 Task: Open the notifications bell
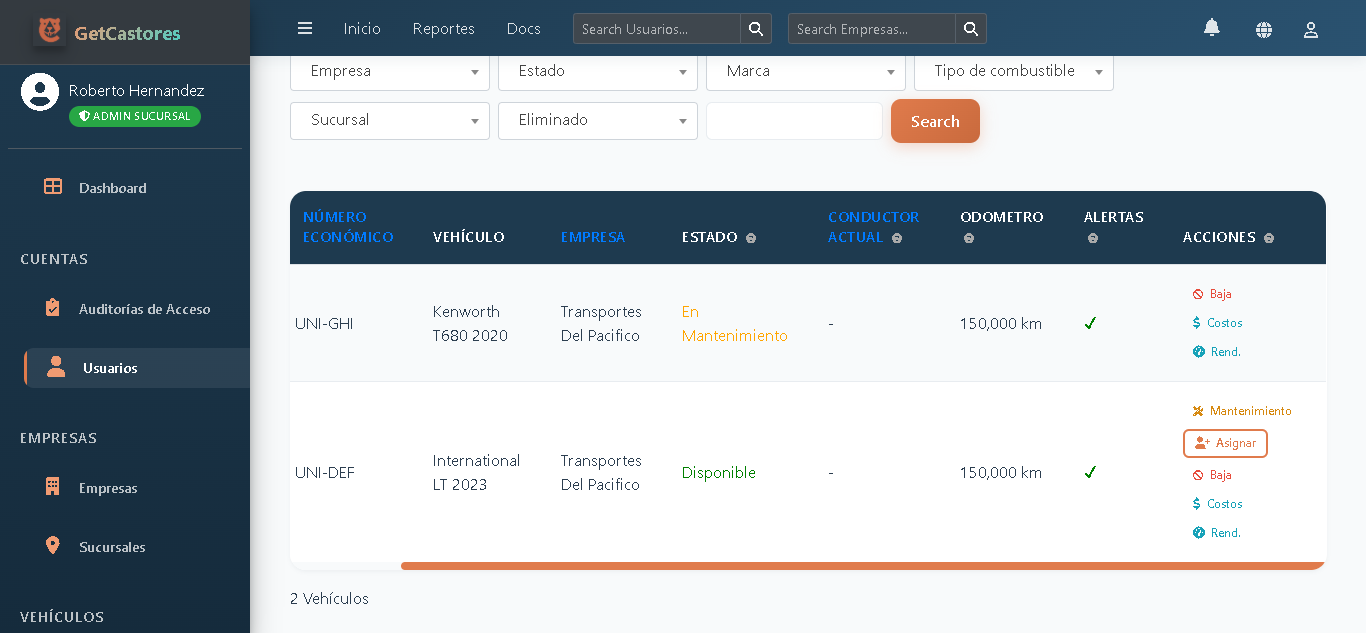(x=1211, y=29)
